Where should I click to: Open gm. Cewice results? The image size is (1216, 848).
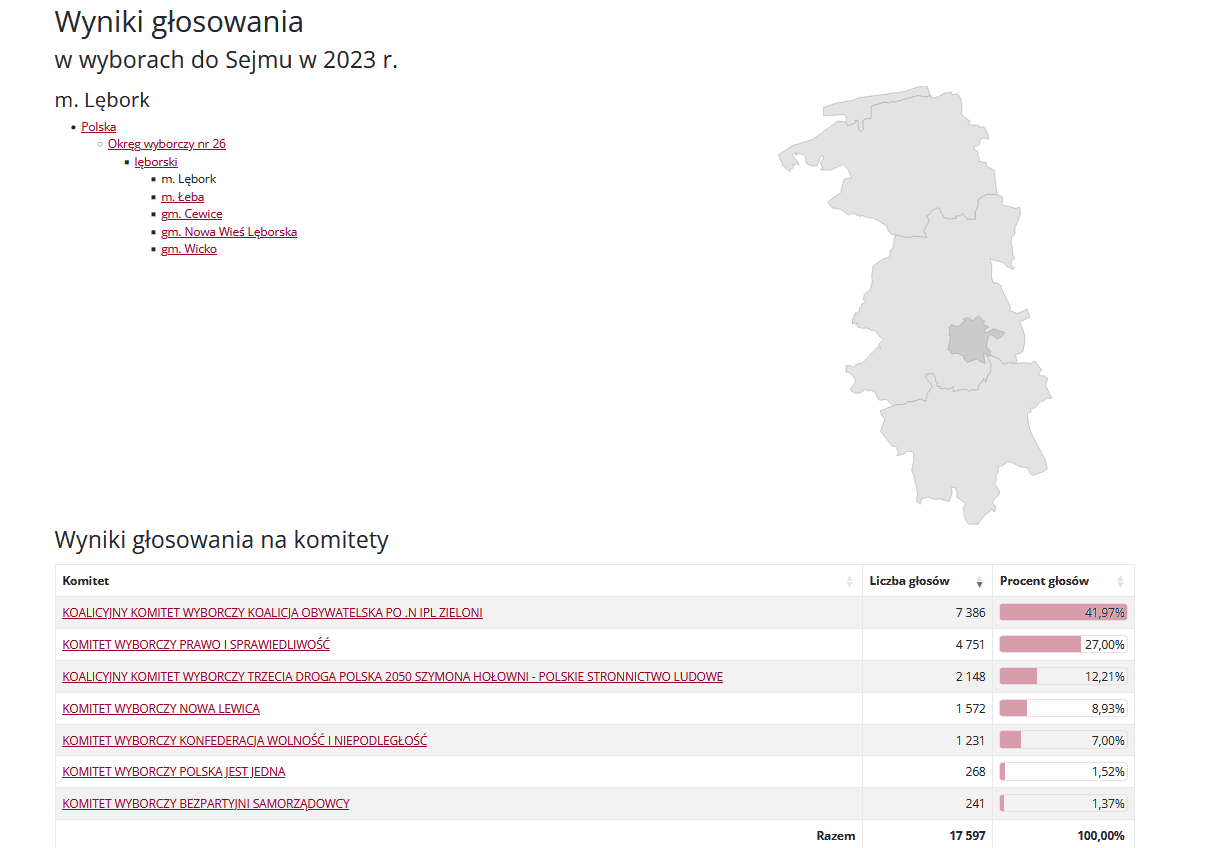[191, 214]
